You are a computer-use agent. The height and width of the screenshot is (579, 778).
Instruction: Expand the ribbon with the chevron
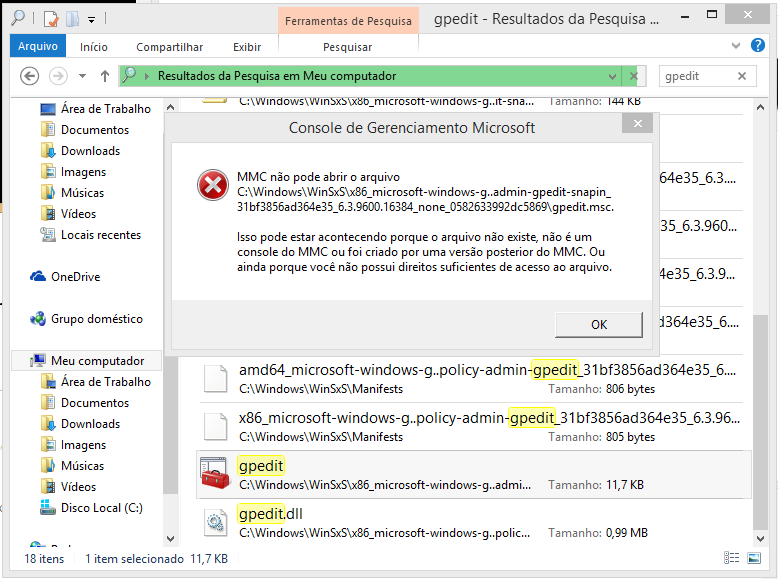[736, 46]
